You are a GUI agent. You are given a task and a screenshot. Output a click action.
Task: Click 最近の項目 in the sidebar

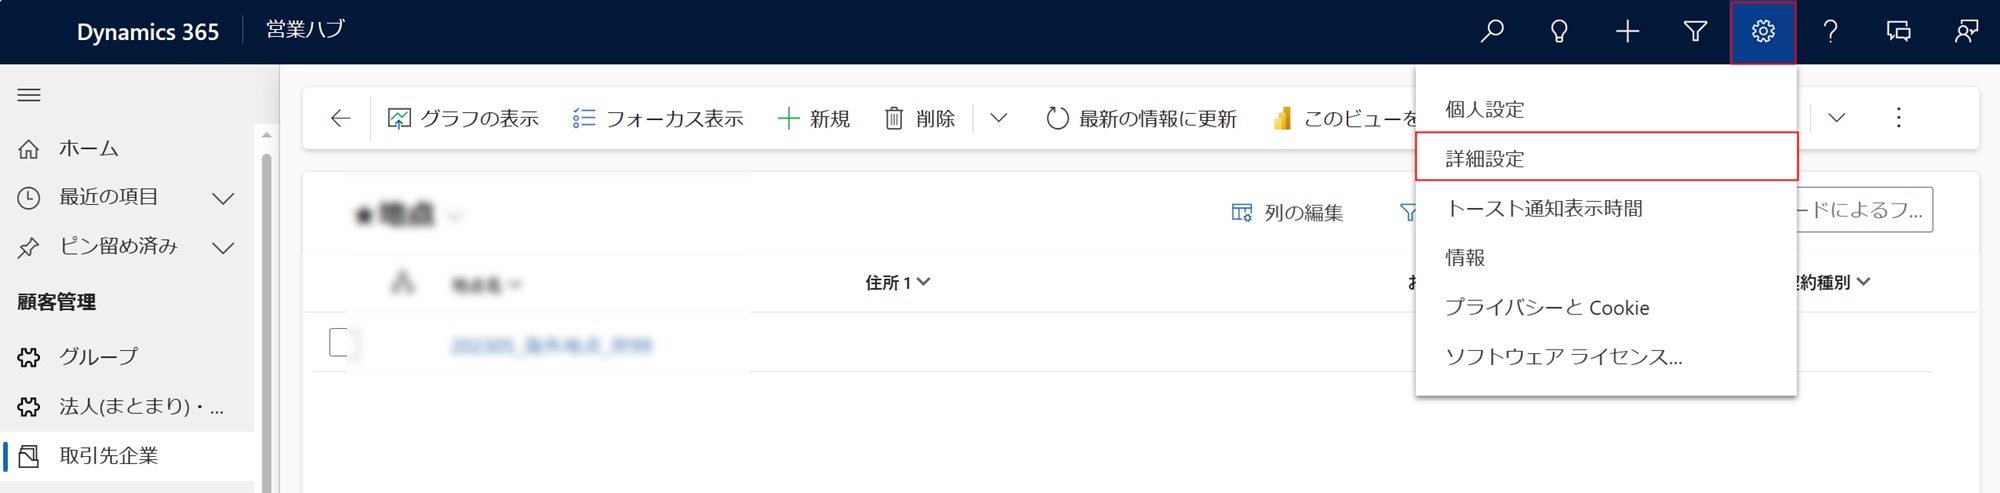108,197
